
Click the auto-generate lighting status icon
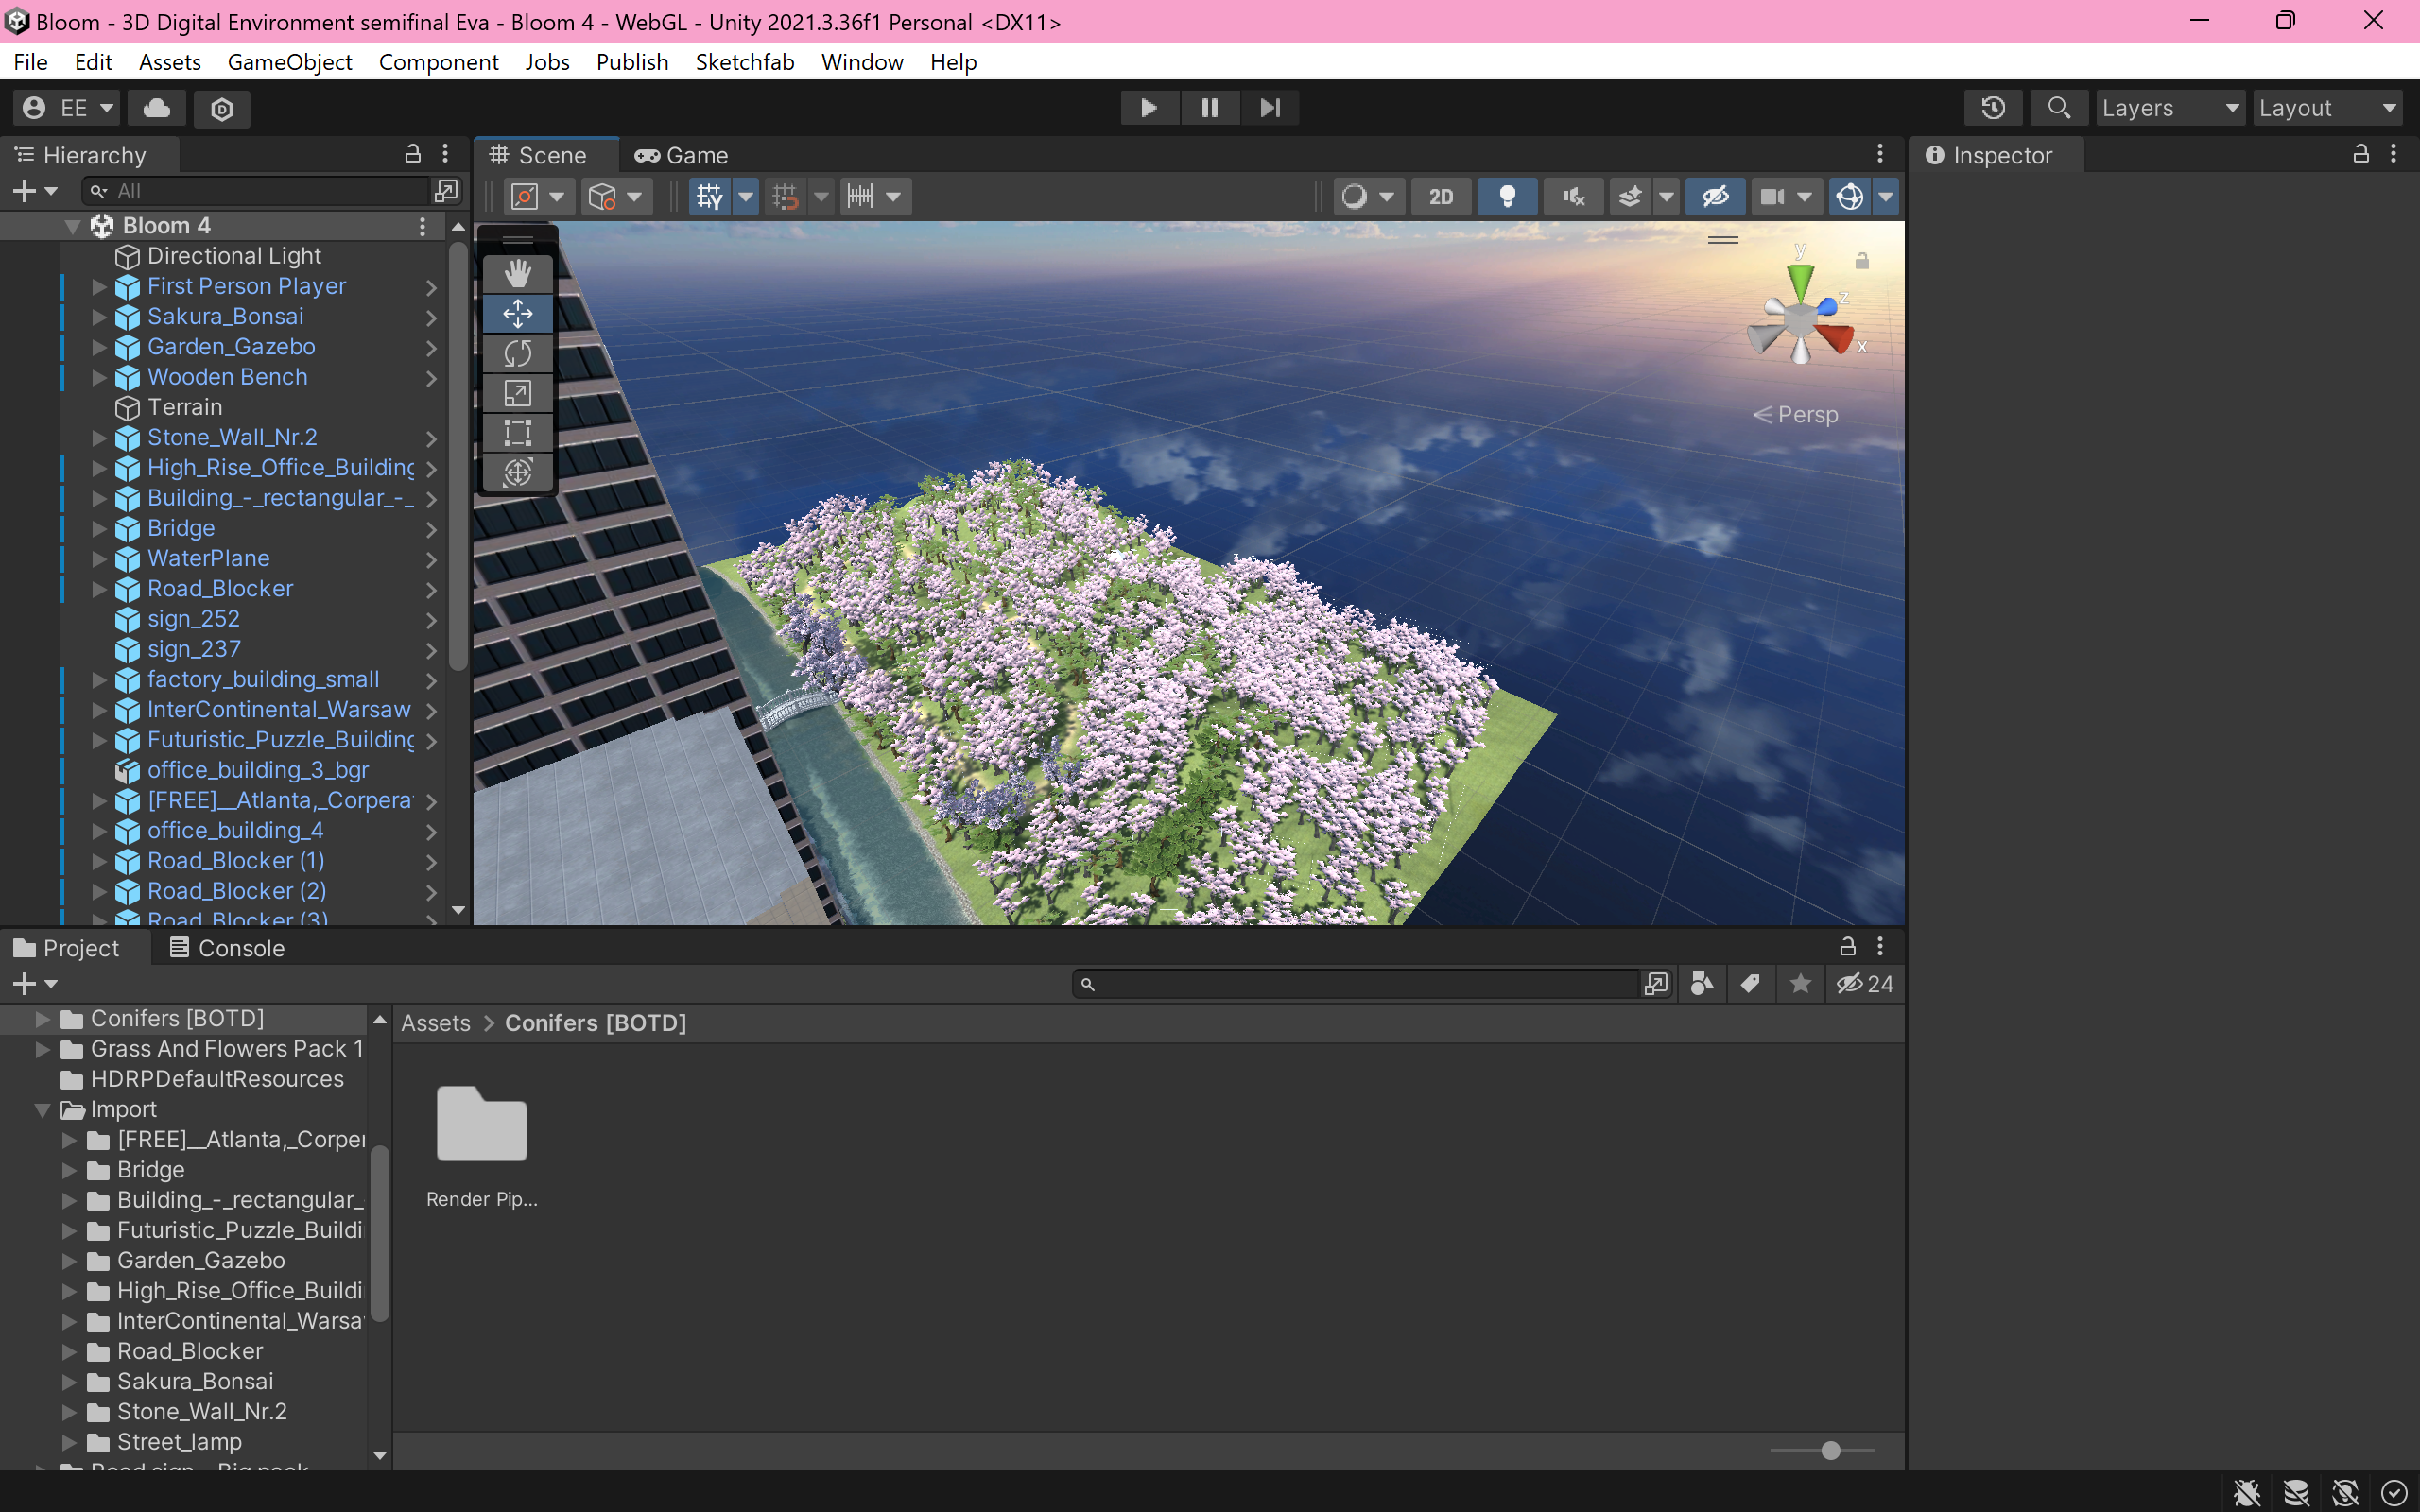click(x=2345, y=1493)
